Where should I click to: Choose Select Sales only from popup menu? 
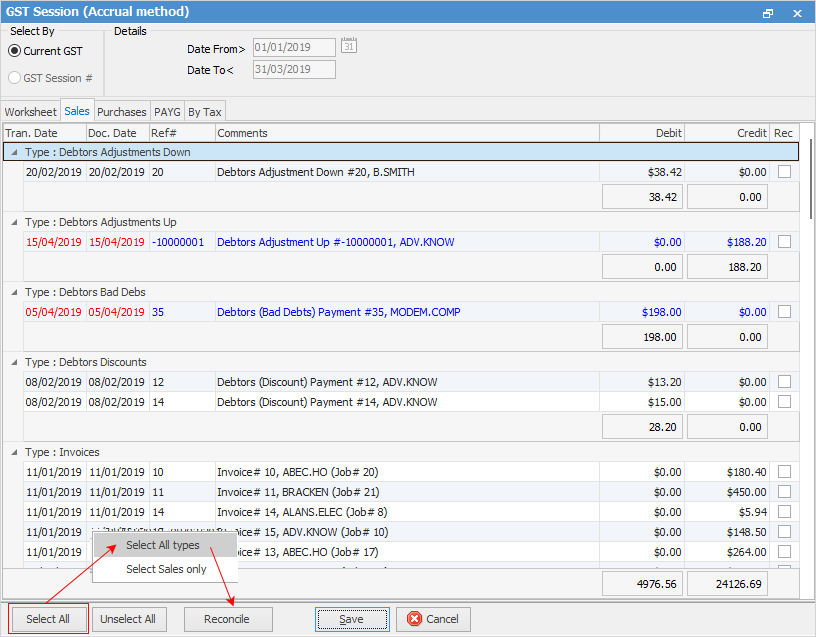(x=166, y=569)
